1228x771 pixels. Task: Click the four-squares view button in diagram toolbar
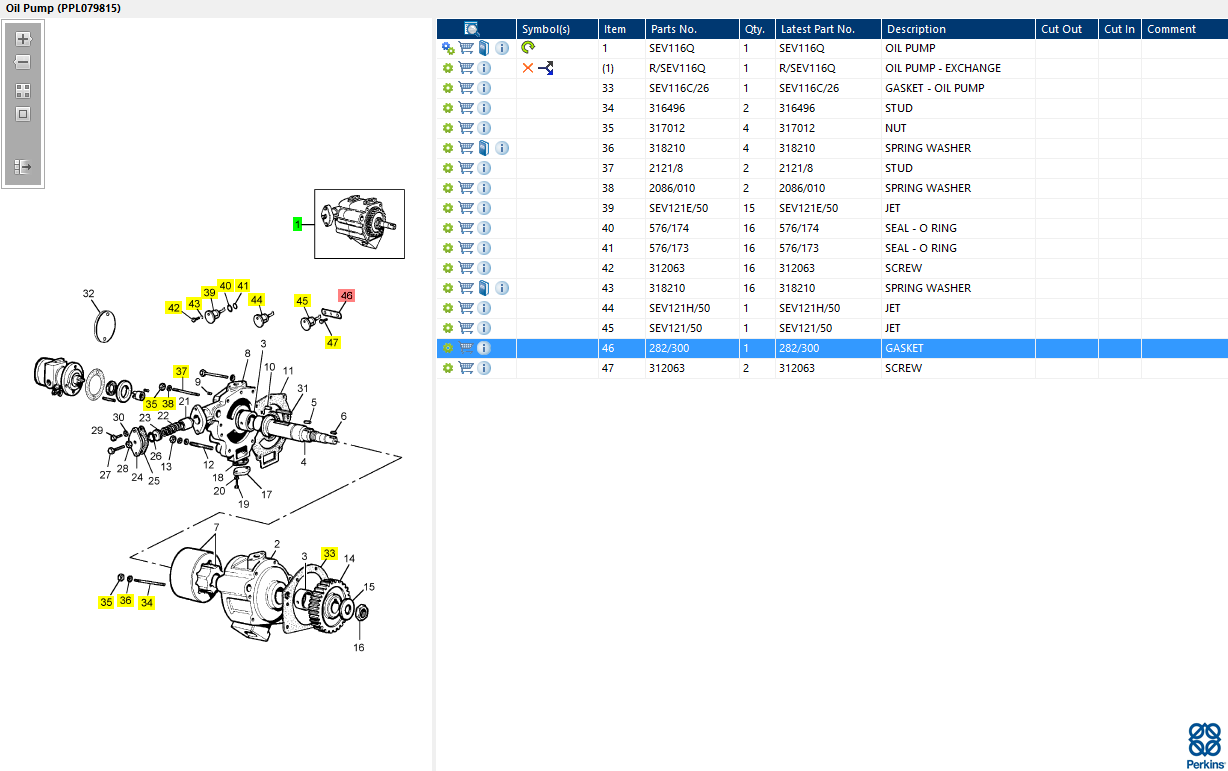pos(23,90)
